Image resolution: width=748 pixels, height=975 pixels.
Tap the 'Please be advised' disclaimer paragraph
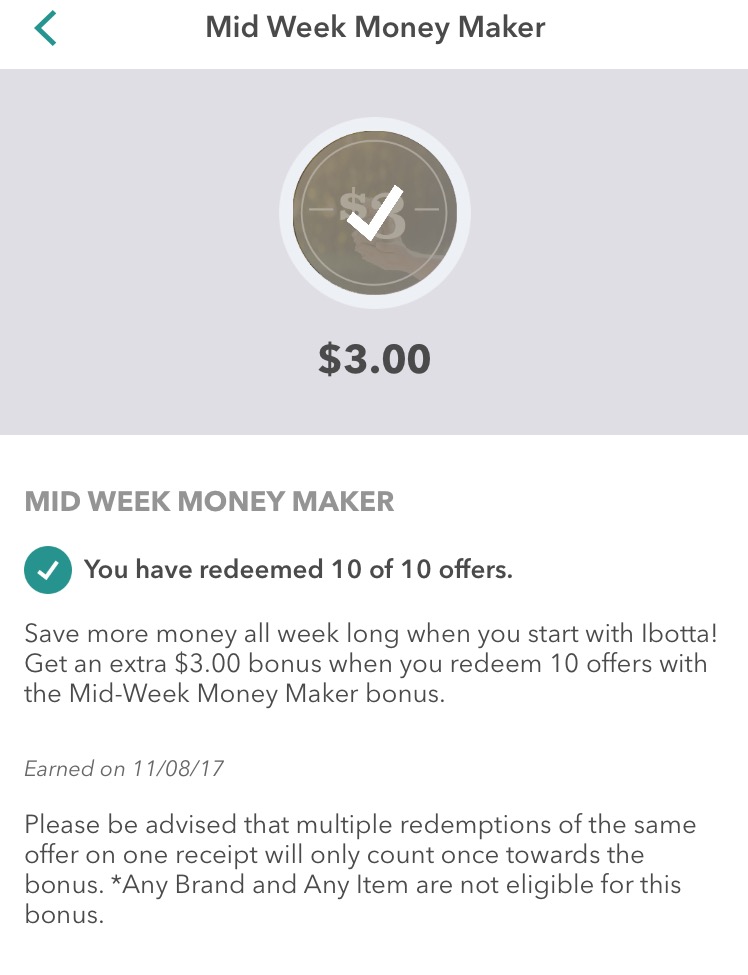click(360, 869)
